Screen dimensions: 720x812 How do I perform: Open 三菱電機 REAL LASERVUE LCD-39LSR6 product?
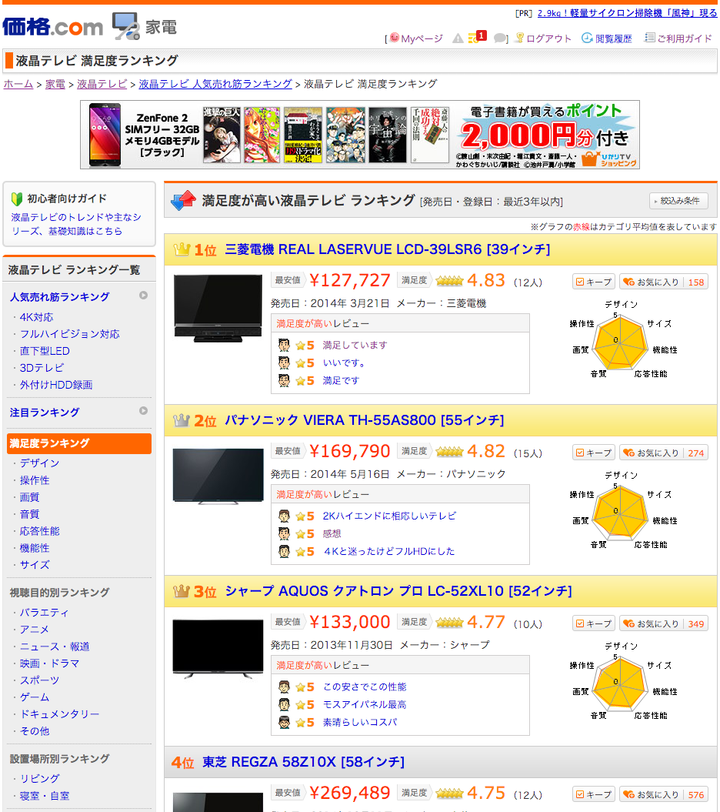(387, 250)
